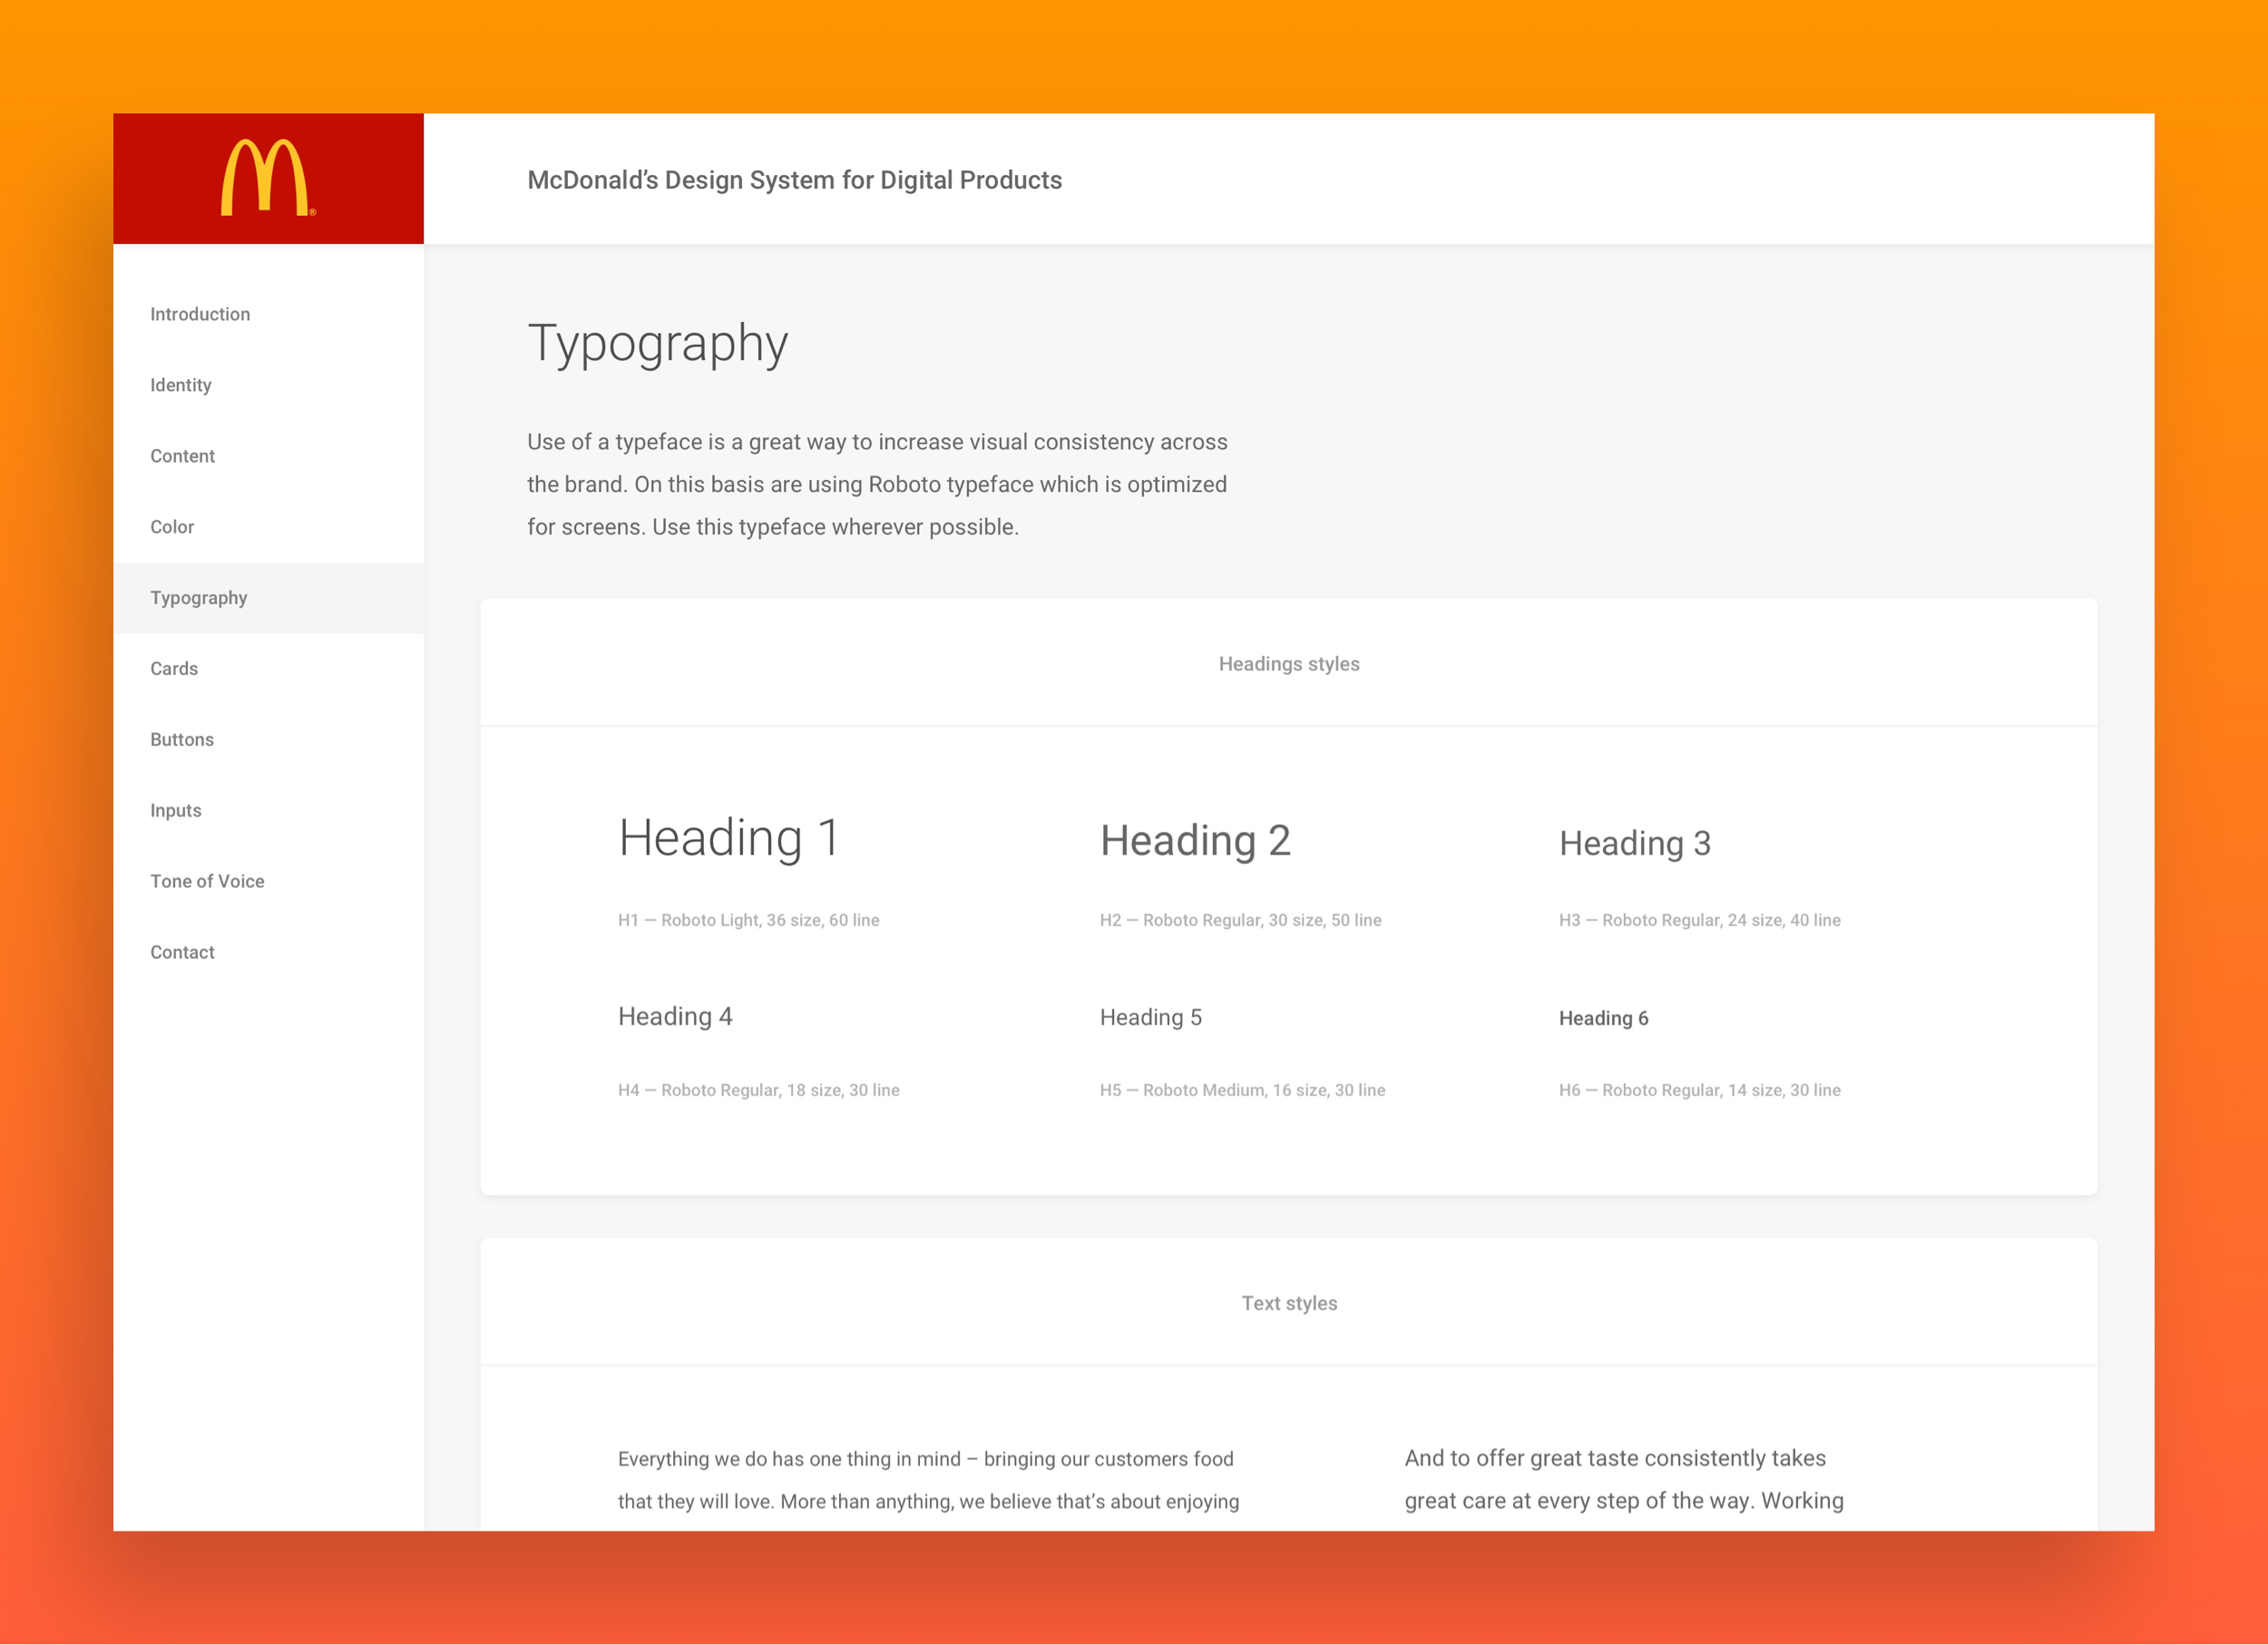The image size is (2268, 1645).
Task: Open the Color section
Action: [172, 527]
